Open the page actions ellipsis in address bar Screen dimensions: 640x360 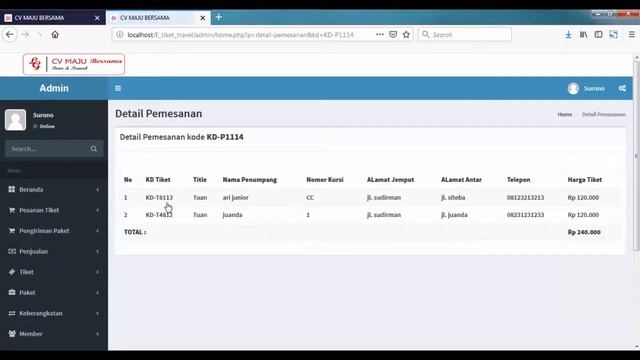(380, 35)
